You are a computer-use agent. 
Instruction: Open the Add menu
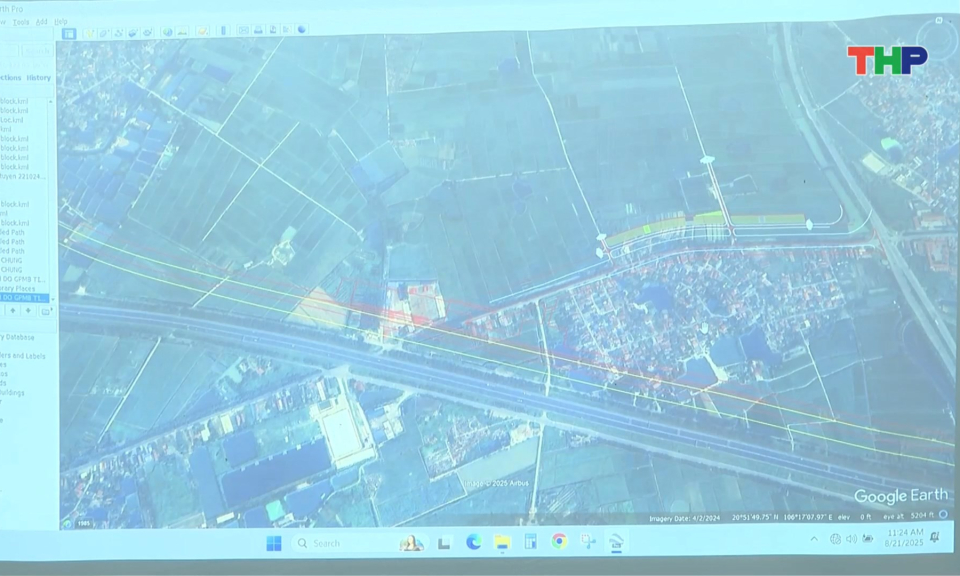pyautogui.click(x=41, y=21)
